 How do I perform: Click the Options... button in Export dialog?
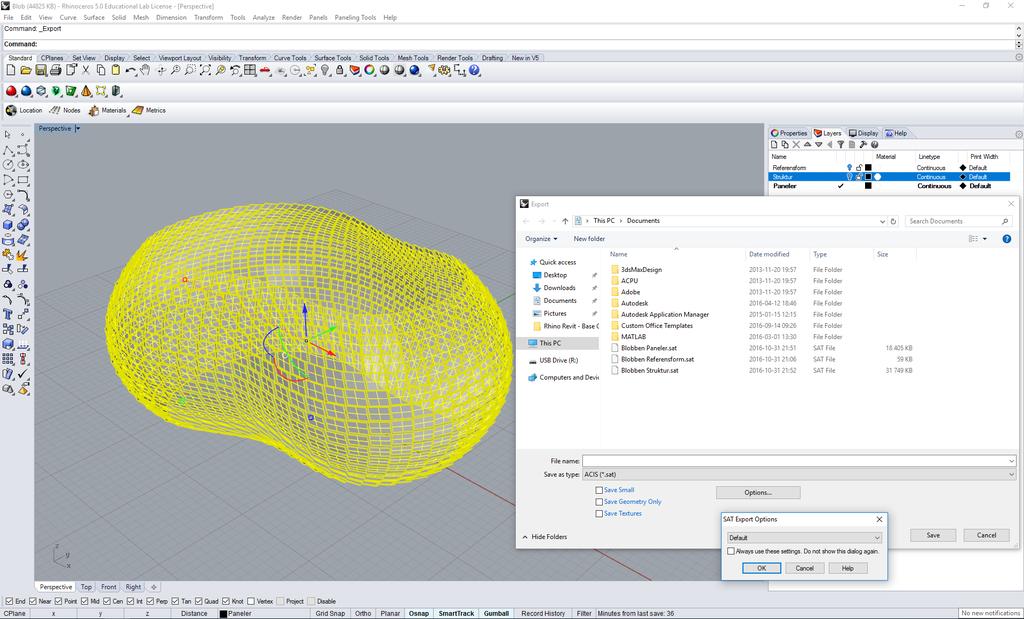point(758,492)
